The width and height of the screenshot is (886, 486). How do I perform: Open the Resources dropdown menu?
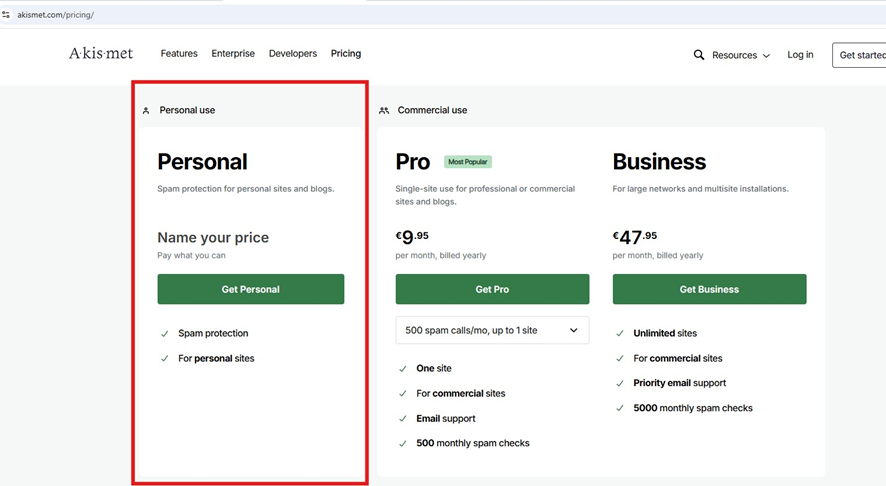click(741, 55)
